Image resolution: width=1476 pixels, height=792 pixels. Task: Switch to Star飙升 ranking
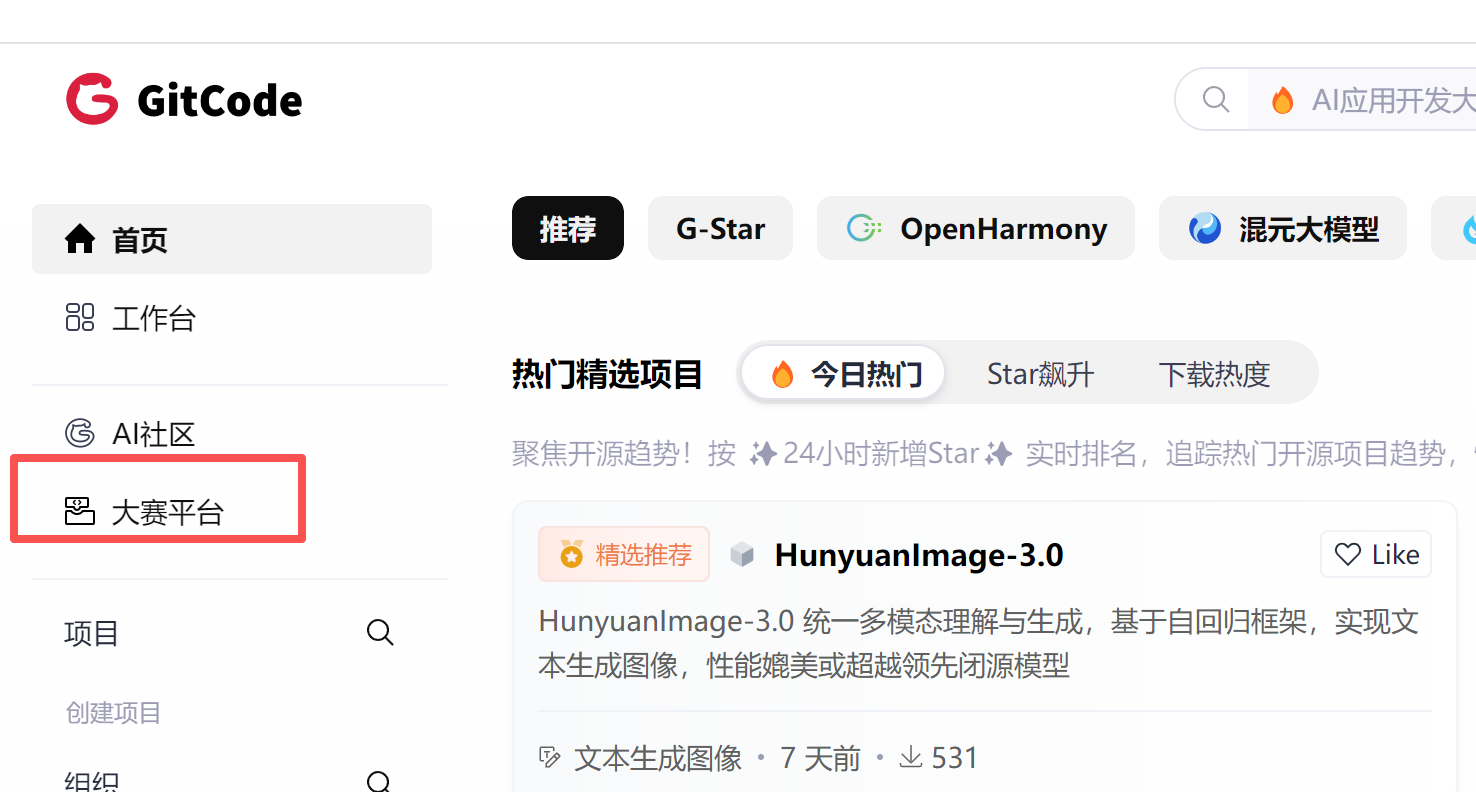pyautogui.click(x=1041, y=374)
